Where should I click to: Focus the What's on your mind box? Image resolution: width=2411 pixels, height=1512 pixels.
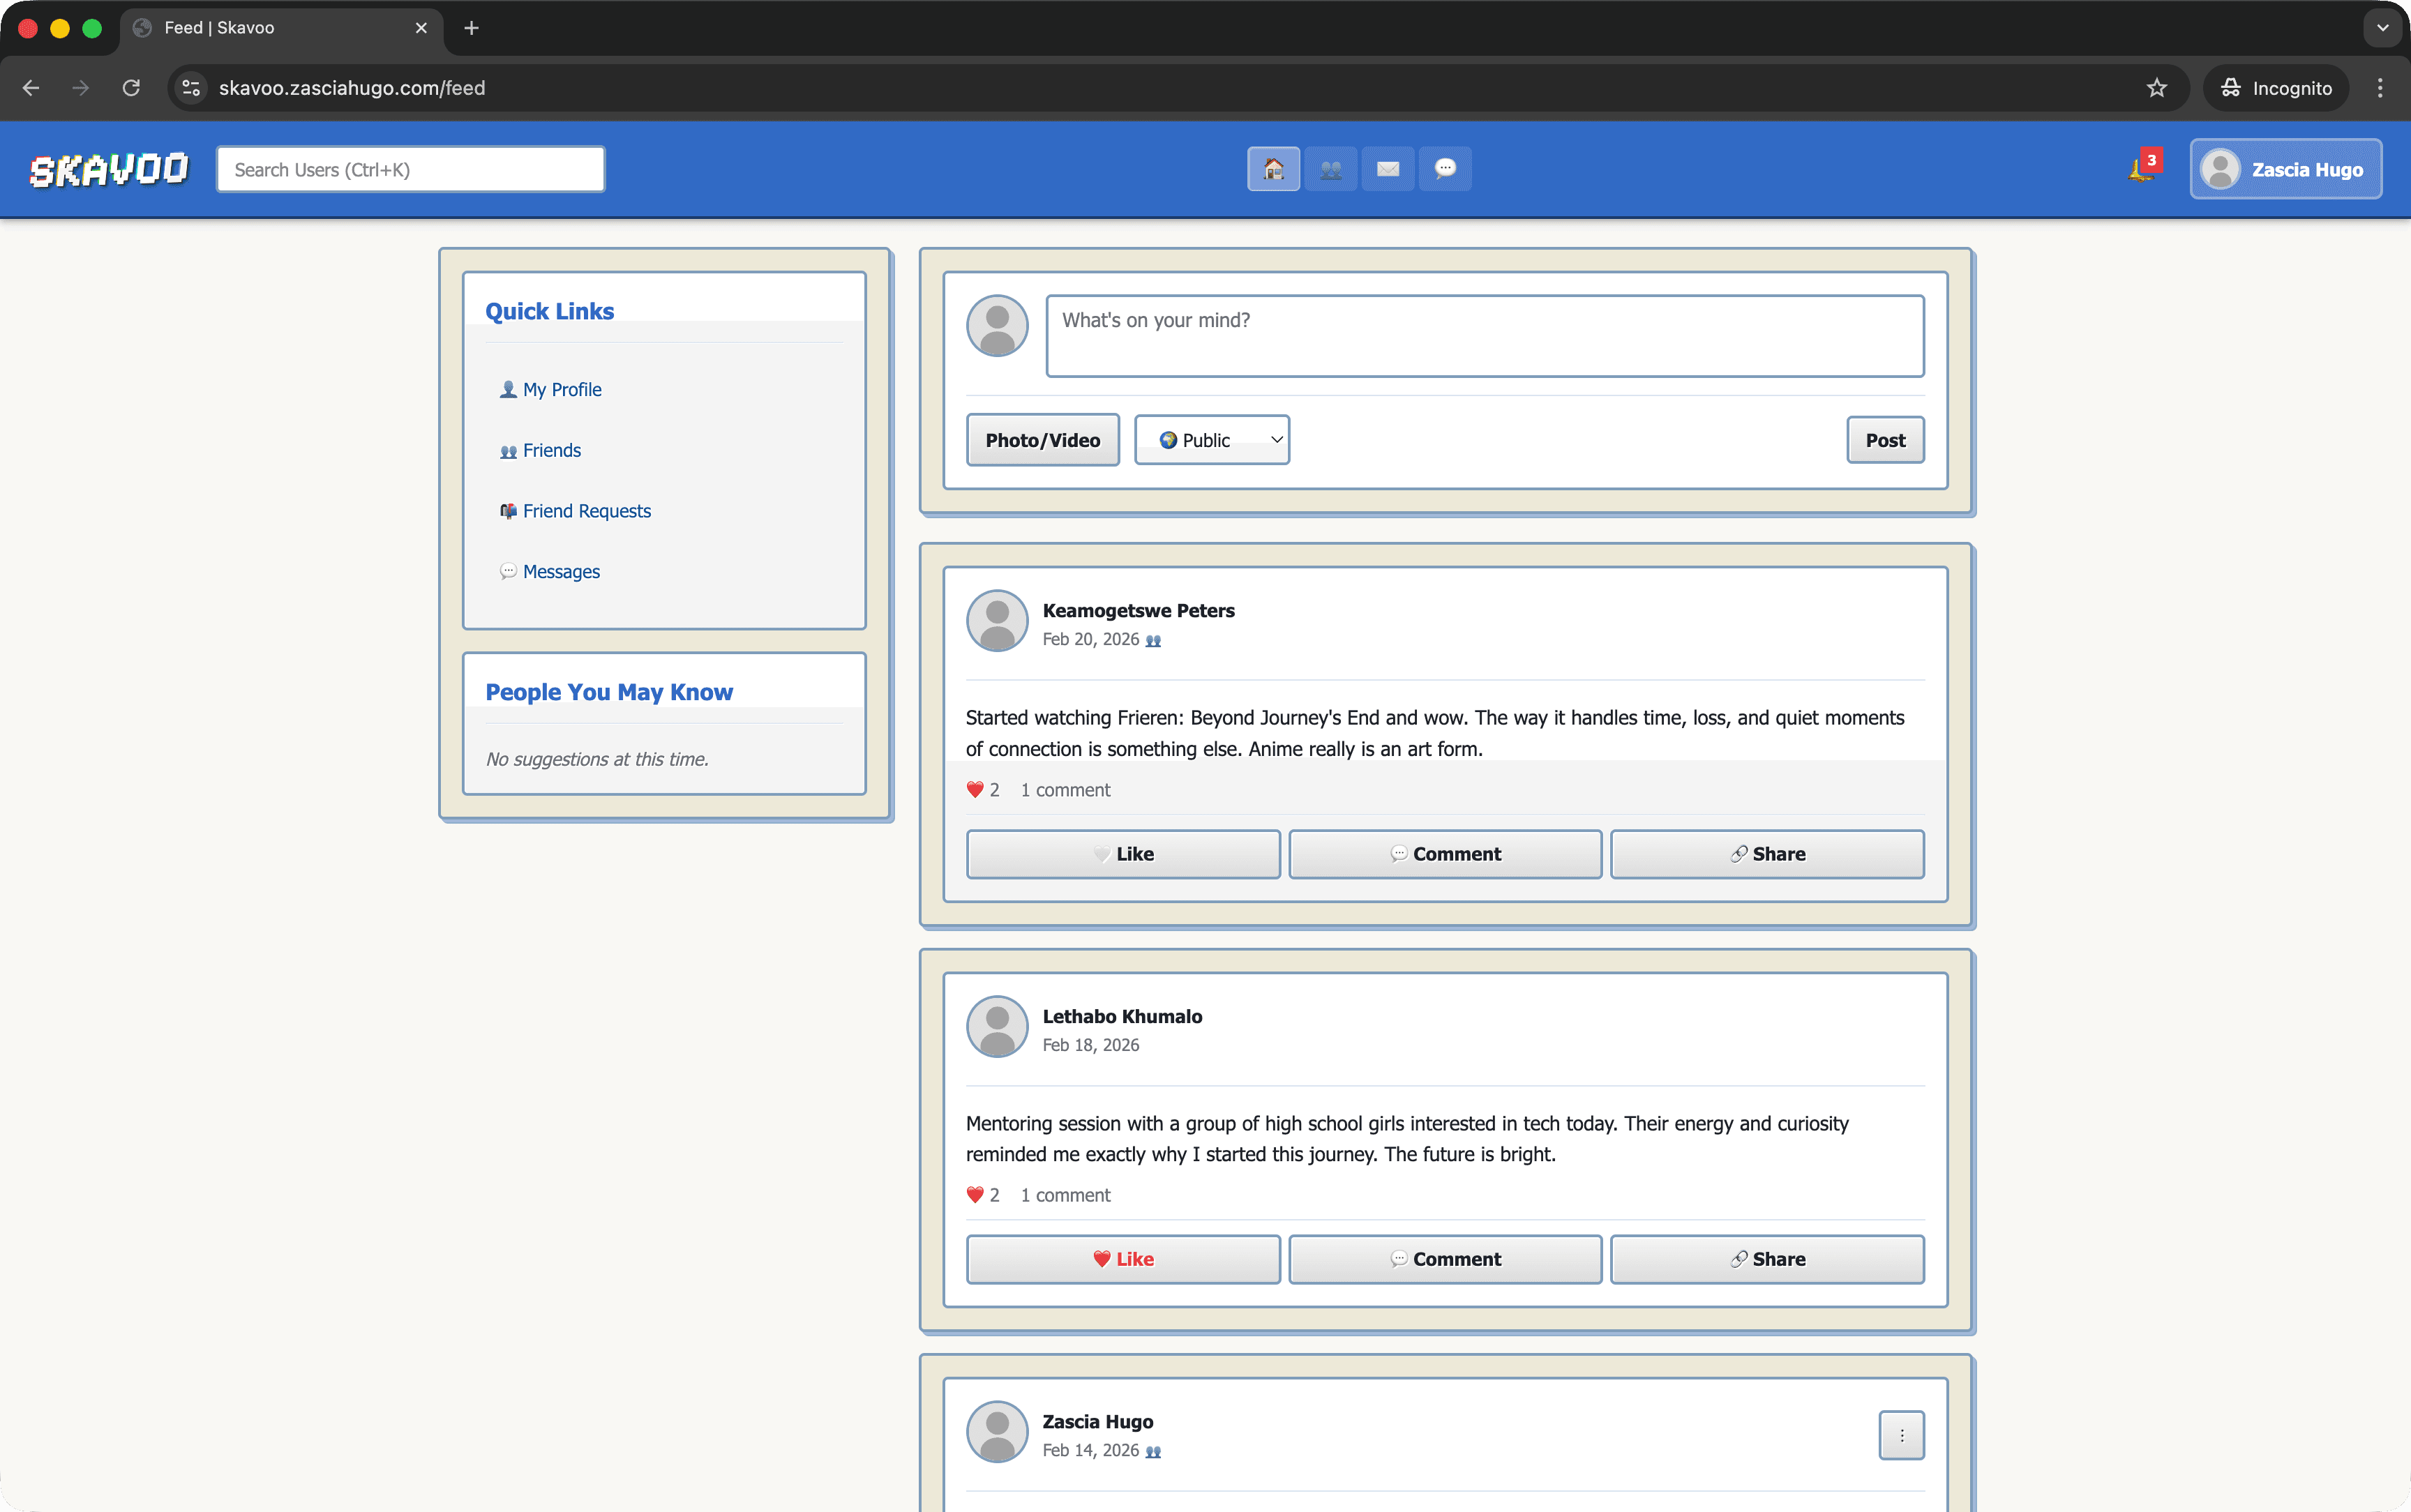click(1484, 336)
